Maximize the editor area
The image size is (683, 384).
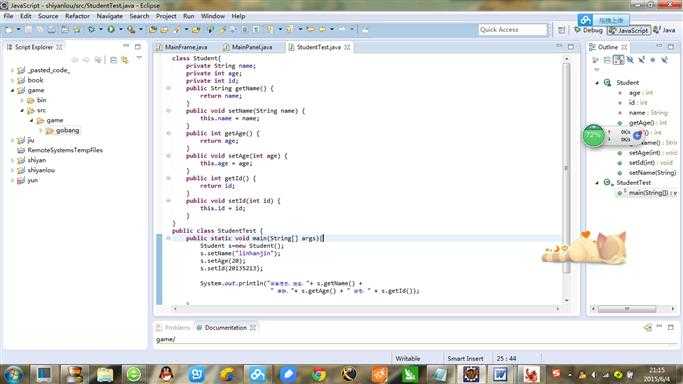click(571, 47)
